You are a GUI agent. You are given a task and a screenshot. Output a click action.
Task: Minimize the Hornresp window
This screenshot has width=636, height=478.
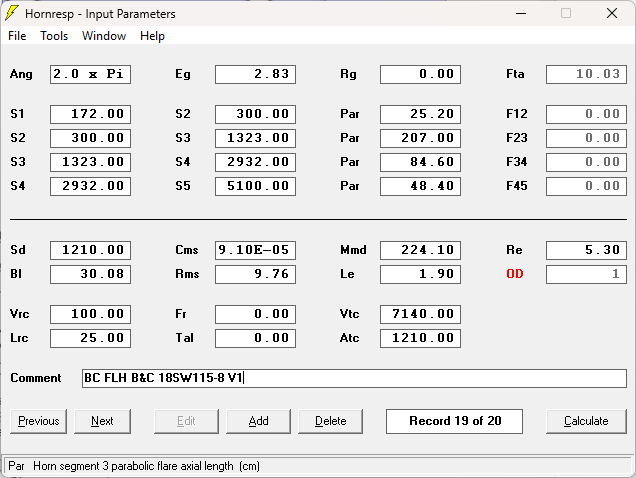[x=521, y=13]
